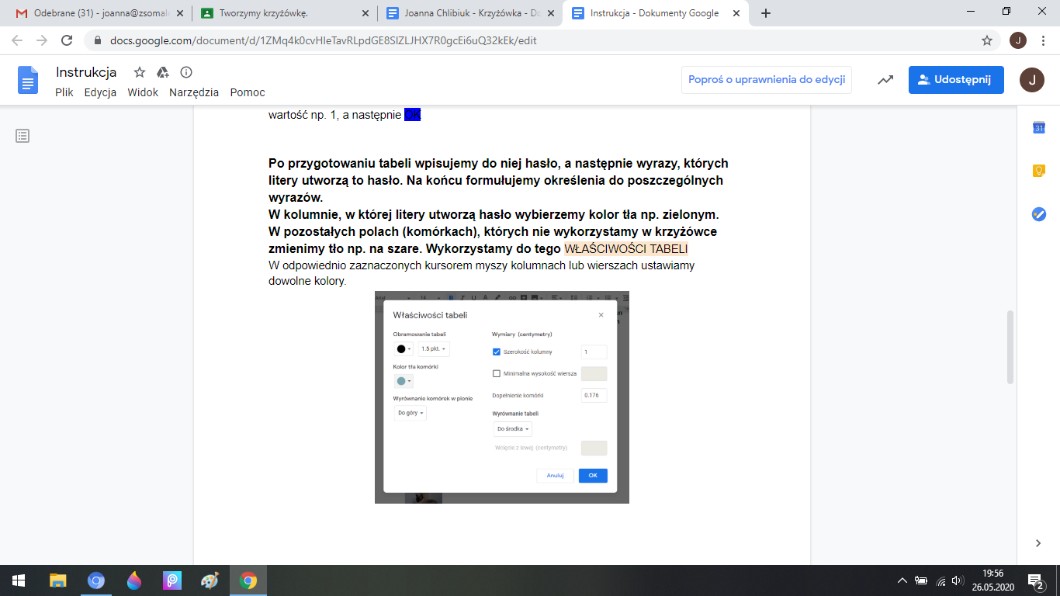Click the cell background color swatch
This screenshot has width=1060, height=596.
402,381
